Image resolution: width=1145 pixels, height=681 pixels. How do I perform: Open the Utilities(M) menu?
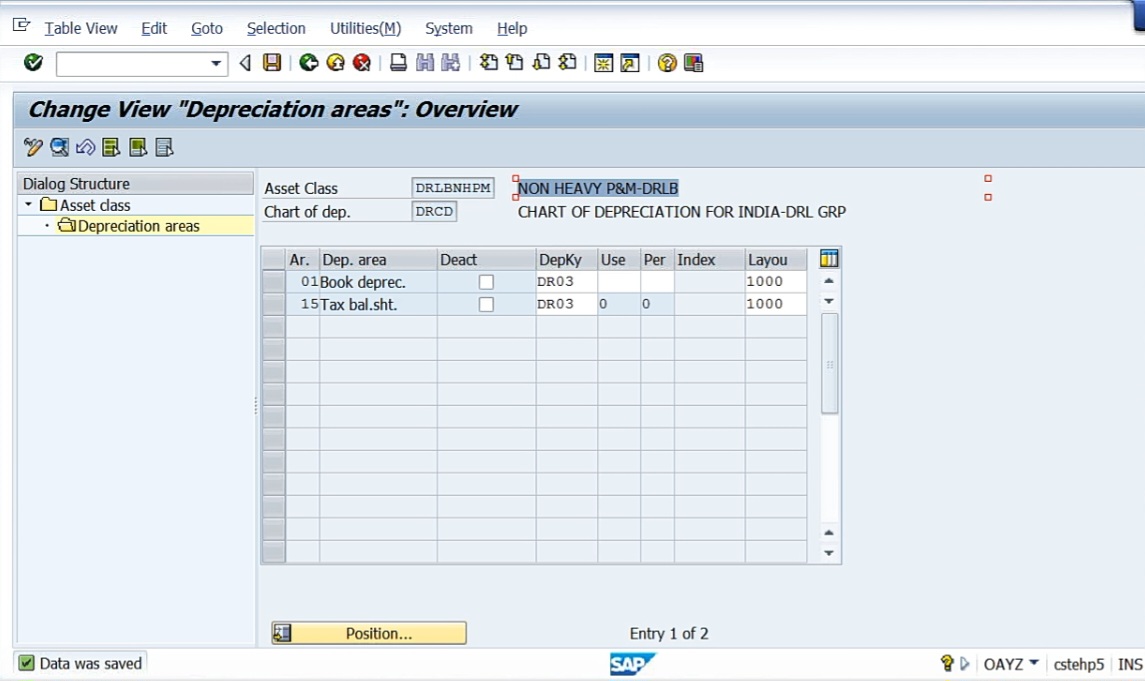click(365, 28)
